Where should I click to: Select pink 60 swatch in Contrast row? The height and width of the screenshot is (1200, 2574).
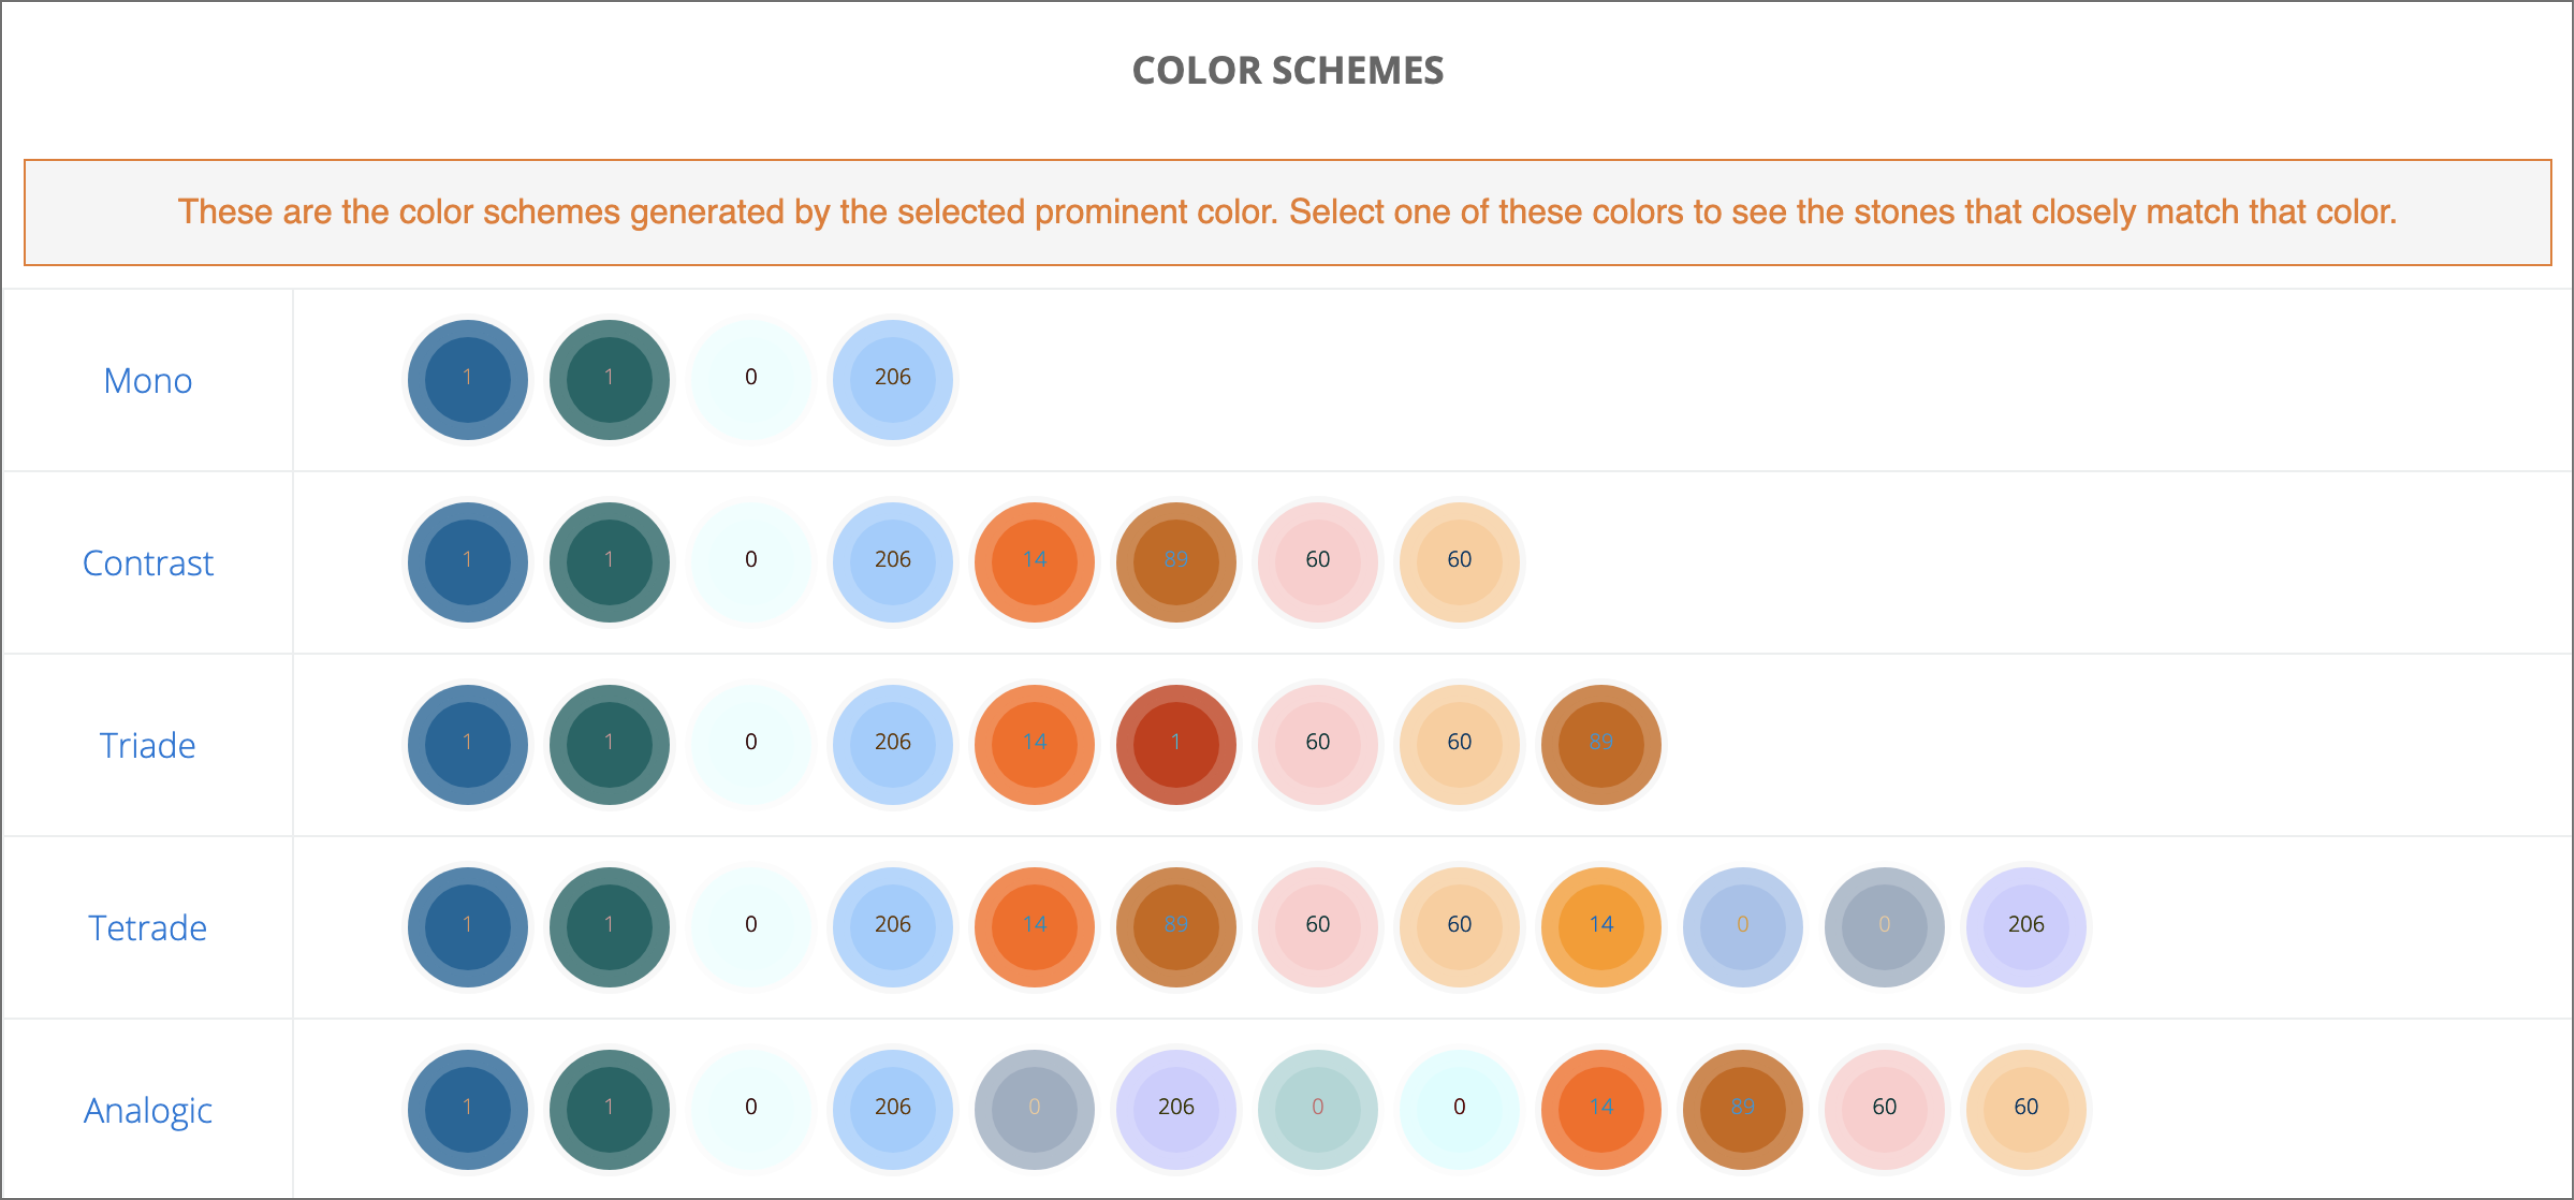(1318, 562)
